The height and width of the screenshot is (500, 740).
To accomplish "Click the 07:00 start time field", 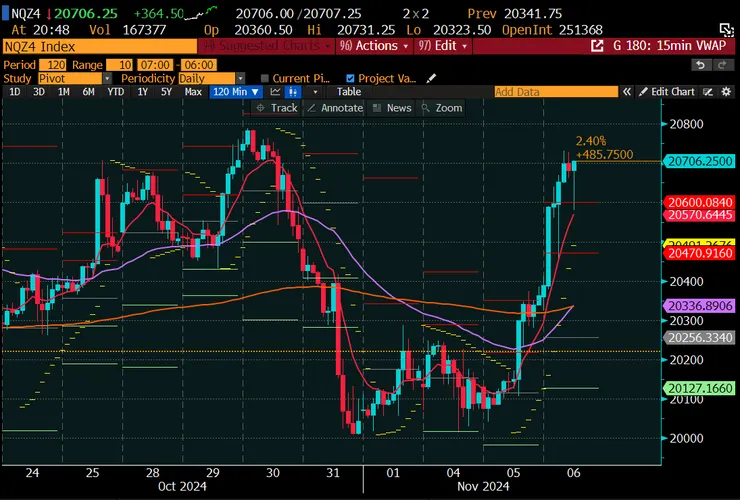I will tap(155, 65).
